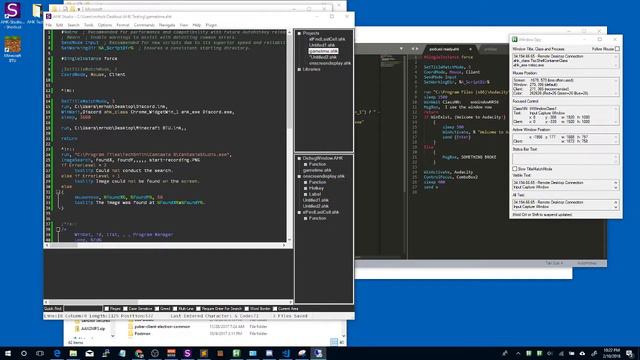The height and width of the screenshot is (360, 640).
Task: Select Untitled1.ahk in the Projects tree
Action: (322, 45)
